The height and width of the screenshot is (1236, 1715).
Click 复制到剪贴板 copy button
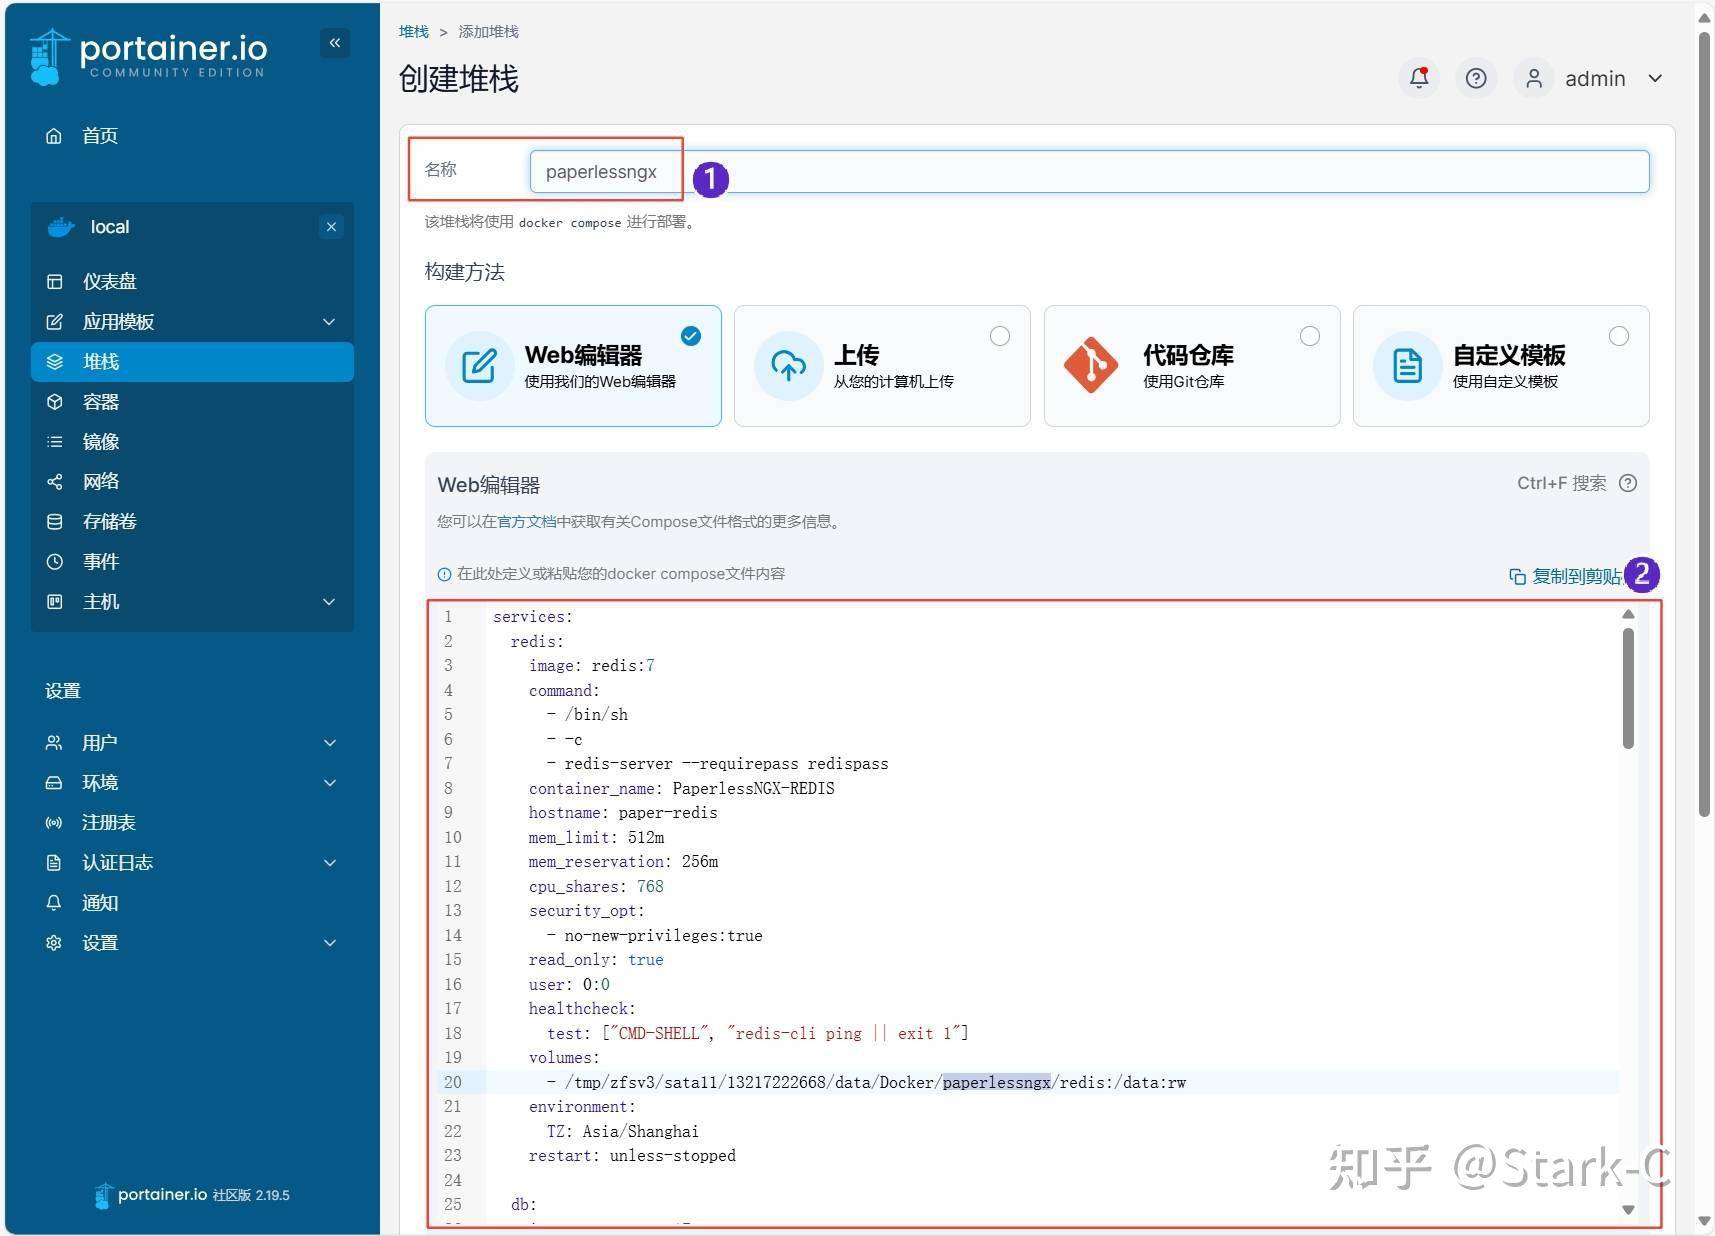pos(1567,576)
